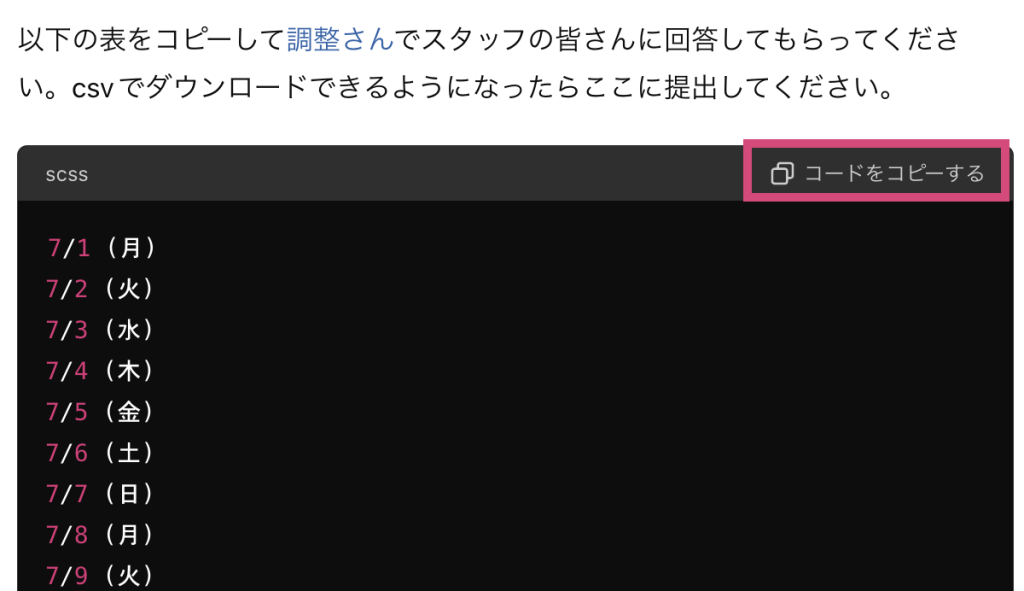Click the 7/6 date line

[100, 453]
